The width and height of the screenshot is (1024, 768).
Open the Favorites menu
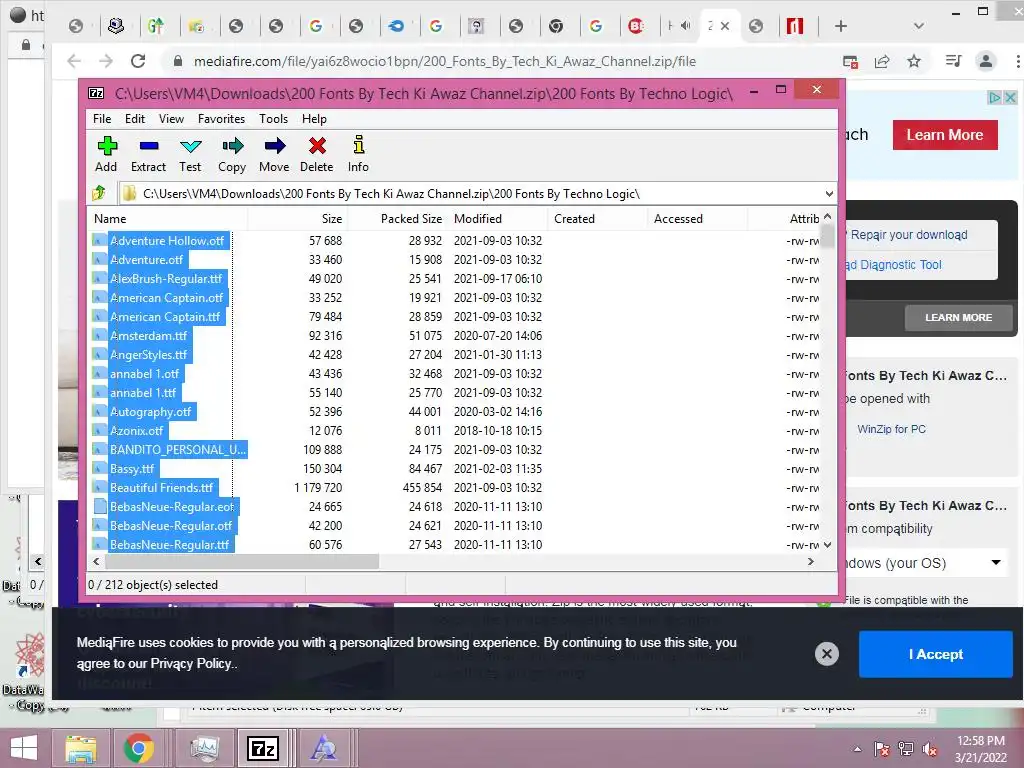point(221,119)
